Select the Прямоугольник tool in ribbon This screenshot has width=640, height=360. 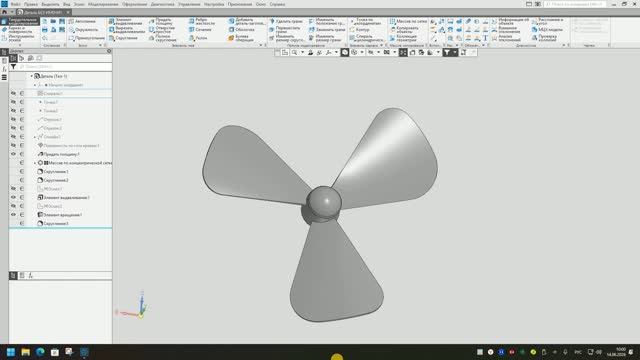[87, 38]
